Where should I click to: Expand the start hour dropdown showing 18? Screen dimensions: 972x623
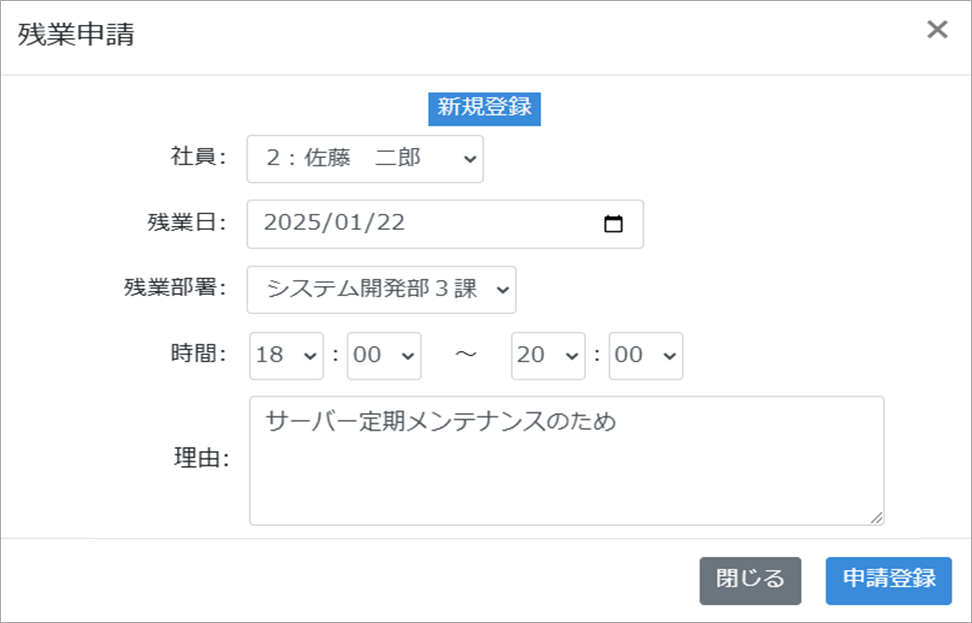286,356
